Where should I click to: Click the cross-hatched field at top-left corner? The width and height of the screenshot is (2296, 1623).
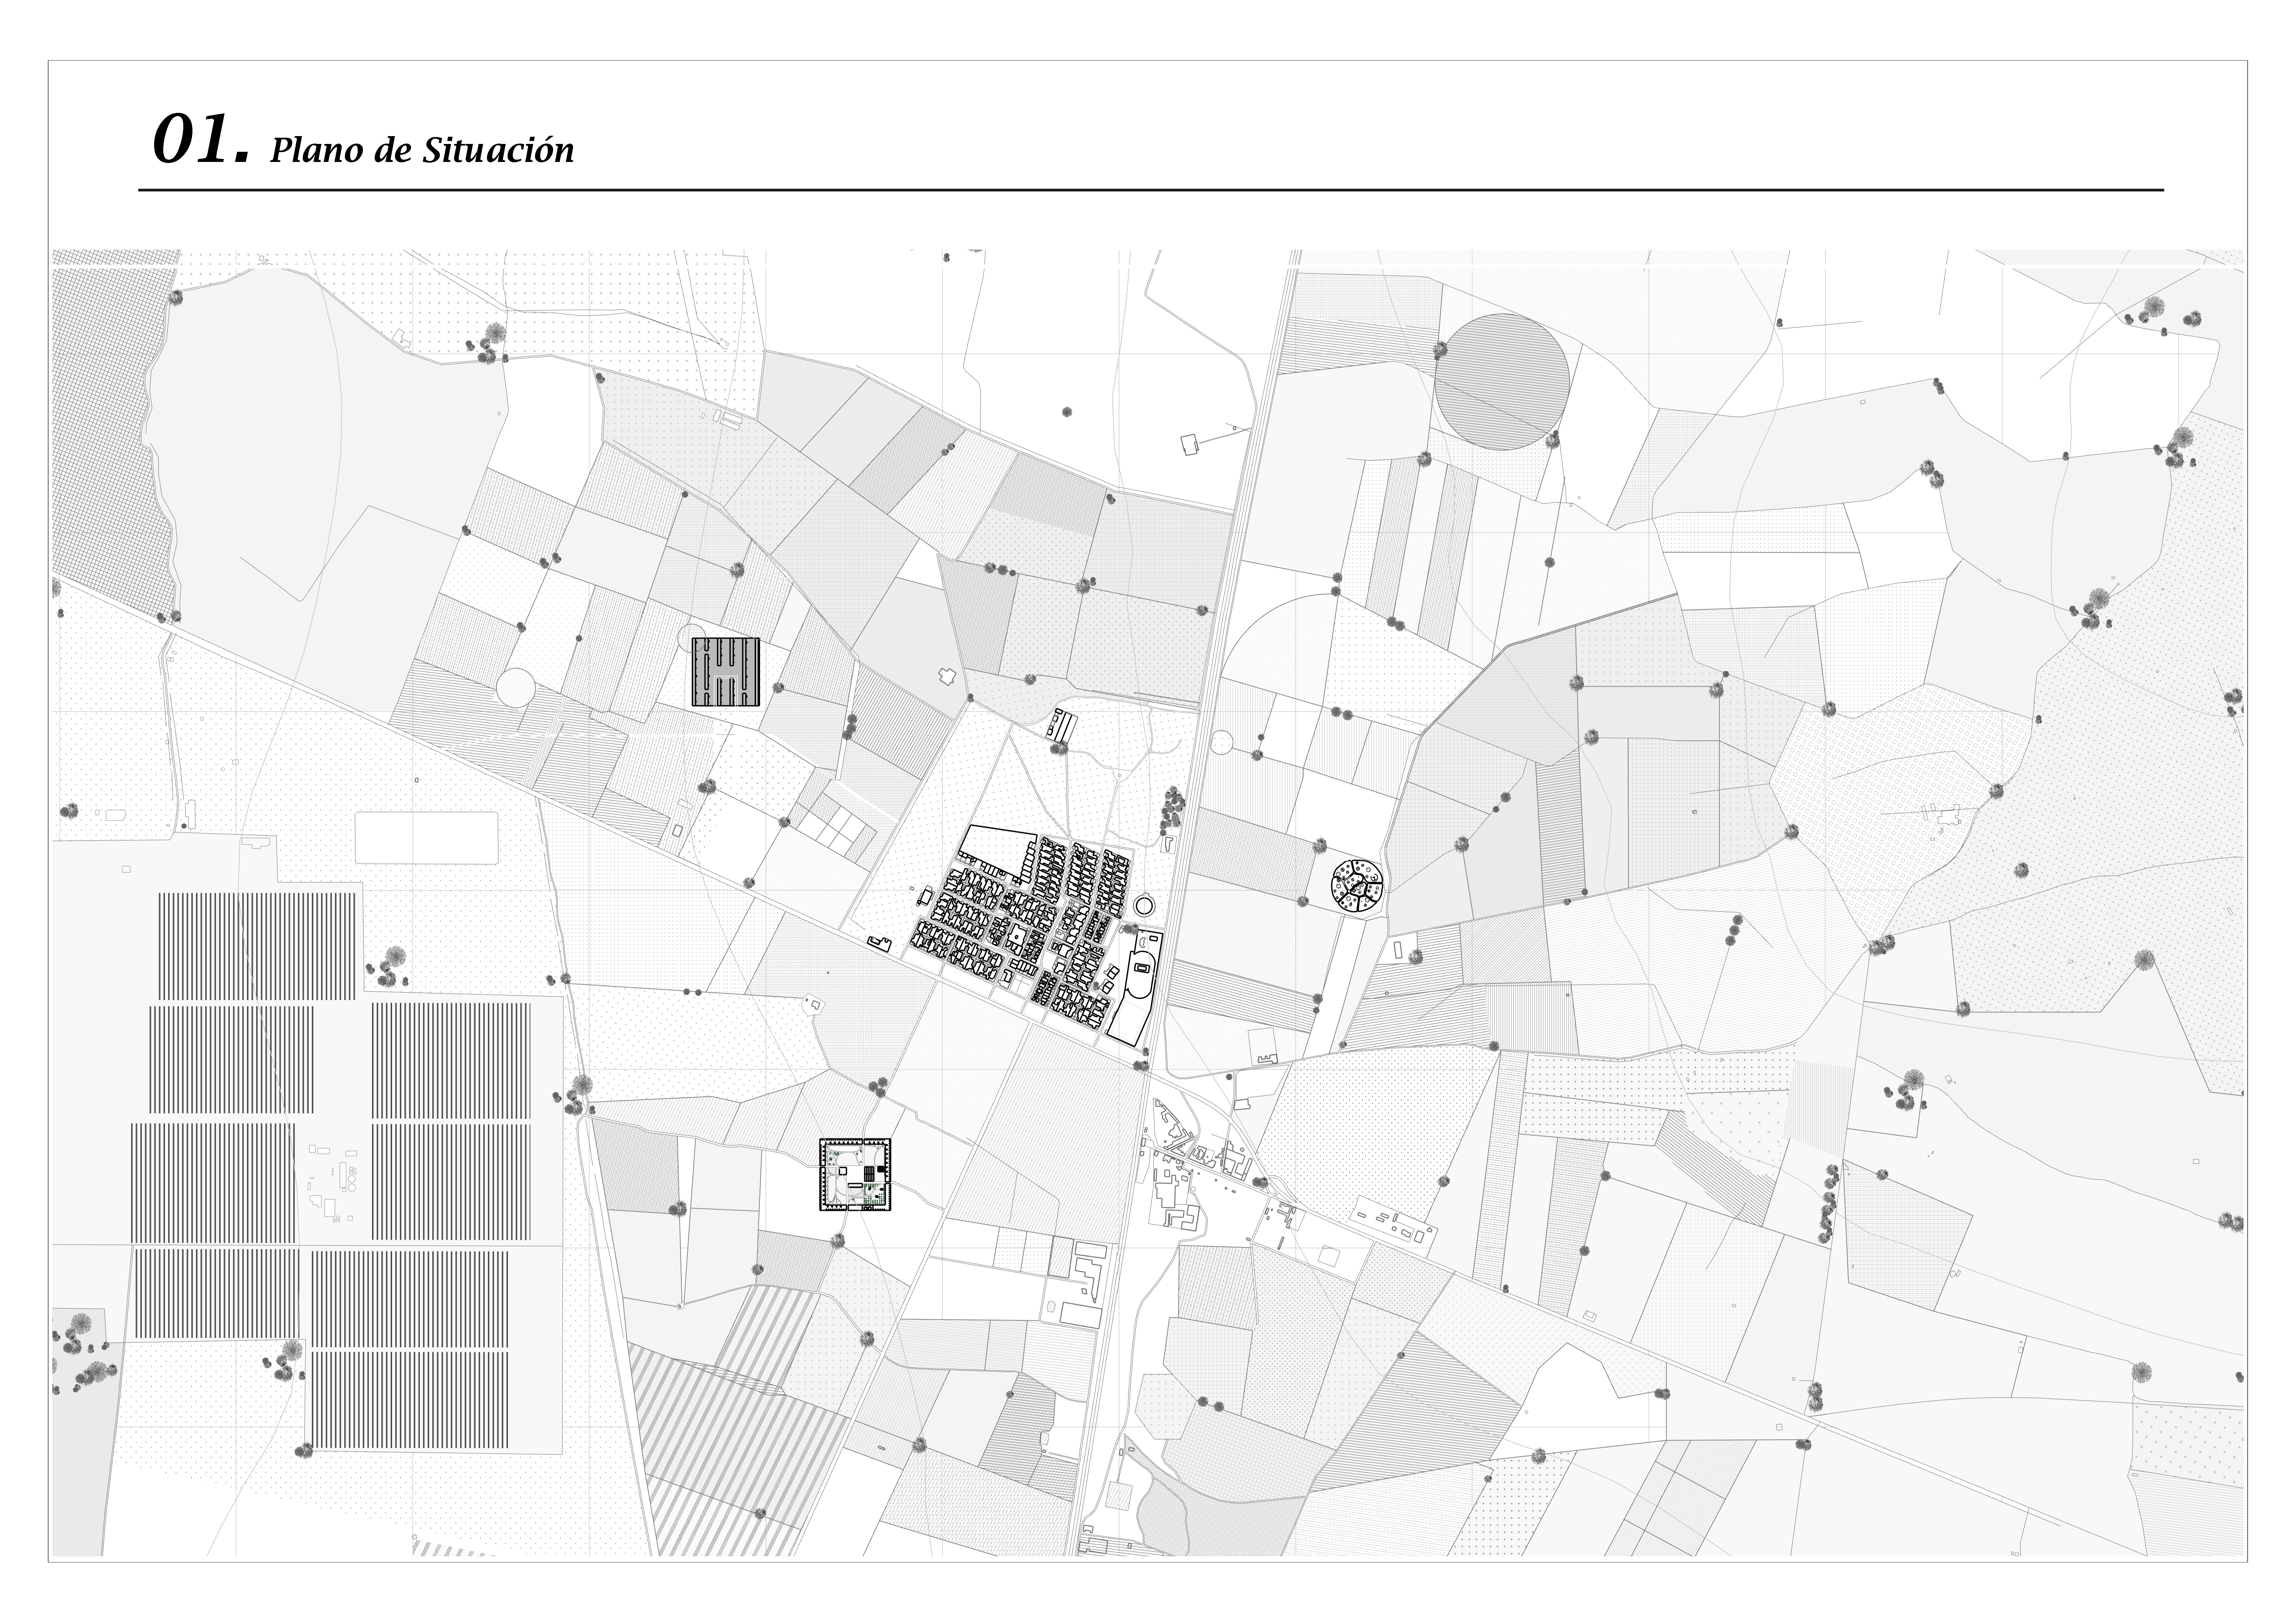click(x=105, y=430)
